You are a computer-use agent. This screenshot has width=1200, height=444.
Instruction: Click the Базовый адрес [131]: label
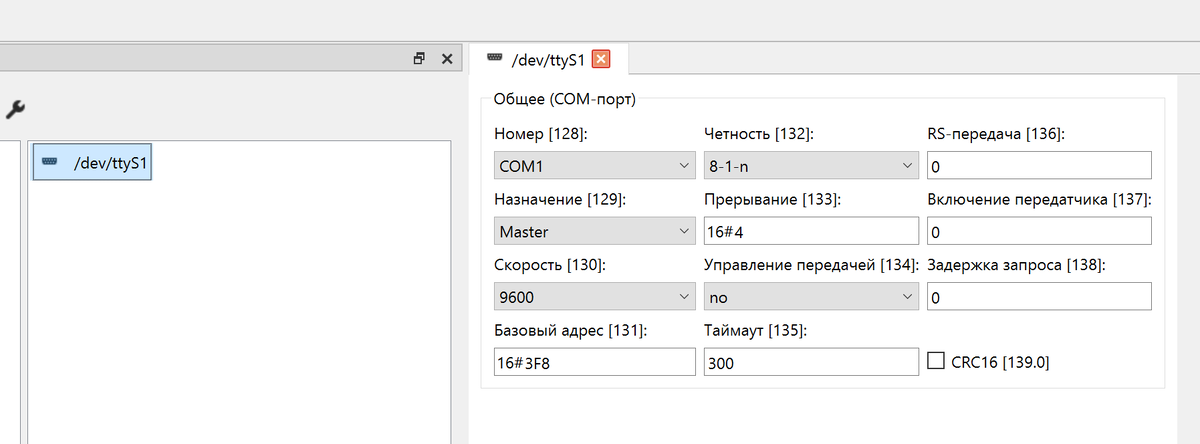click(570, 331)
